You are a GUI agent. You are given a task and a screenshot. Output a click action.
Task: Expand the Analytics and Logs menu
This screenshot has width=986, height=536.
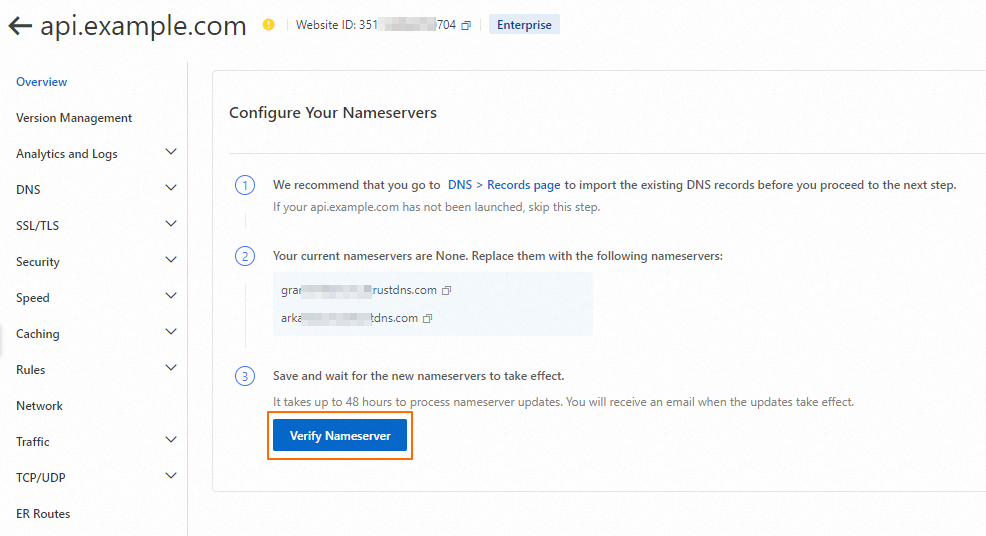(171, 153)
